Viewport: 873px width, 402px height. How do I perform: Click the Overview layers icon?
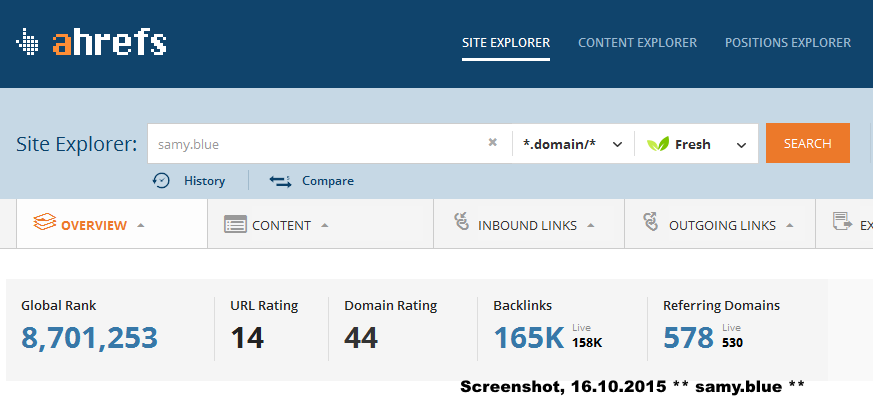coord(45,222)
